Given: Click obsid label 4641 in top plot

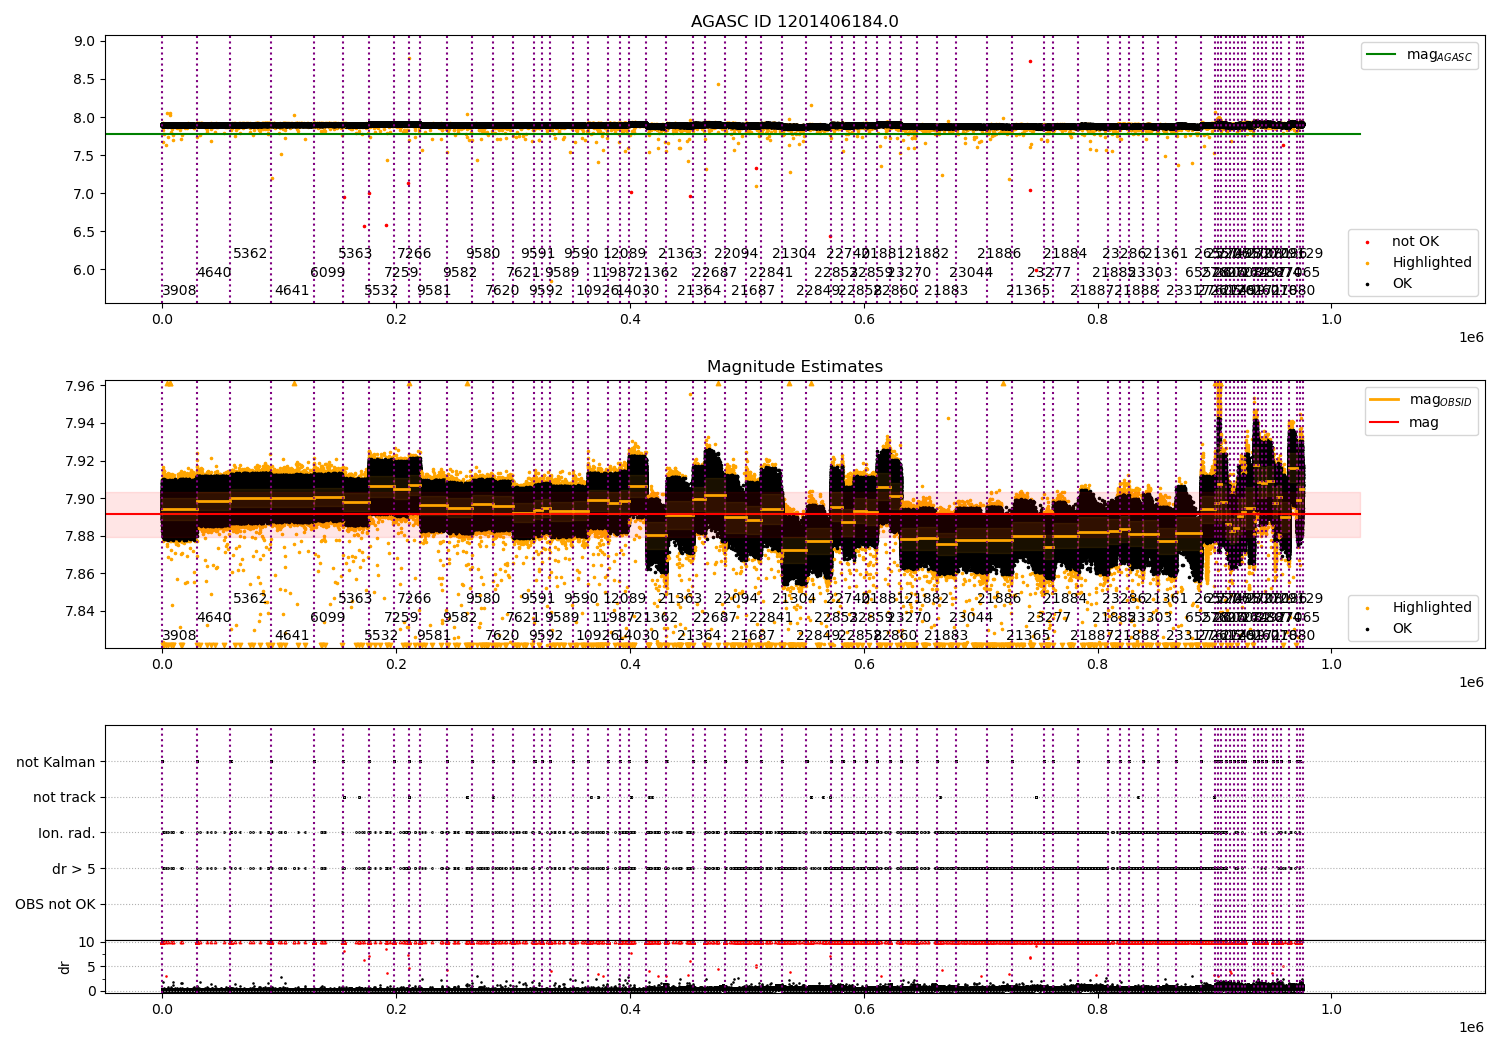Looking at the screenshot, I should click(x=292, y=291).
